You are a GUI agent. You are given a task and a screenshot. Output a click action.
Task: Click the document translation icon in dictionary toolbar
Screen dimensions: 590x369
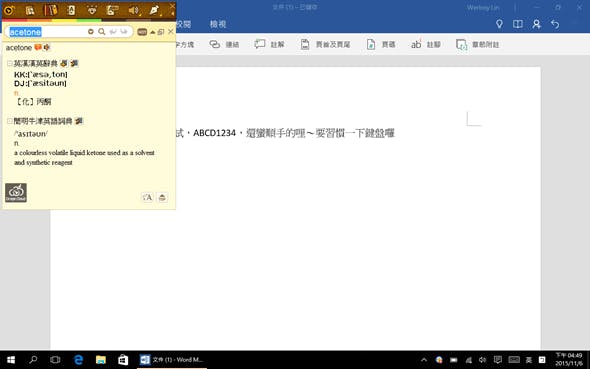[71, 10]
